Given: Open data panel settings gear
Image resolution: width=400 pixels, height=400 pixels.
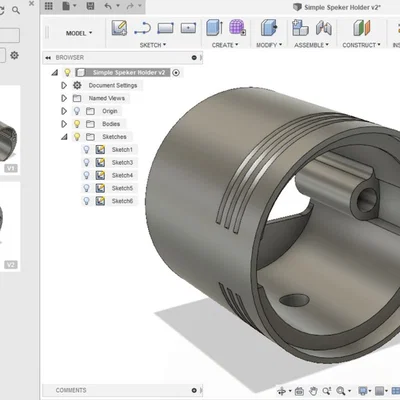Looking at the screenshot, I should pyautogui.click(x=14, y=55).
